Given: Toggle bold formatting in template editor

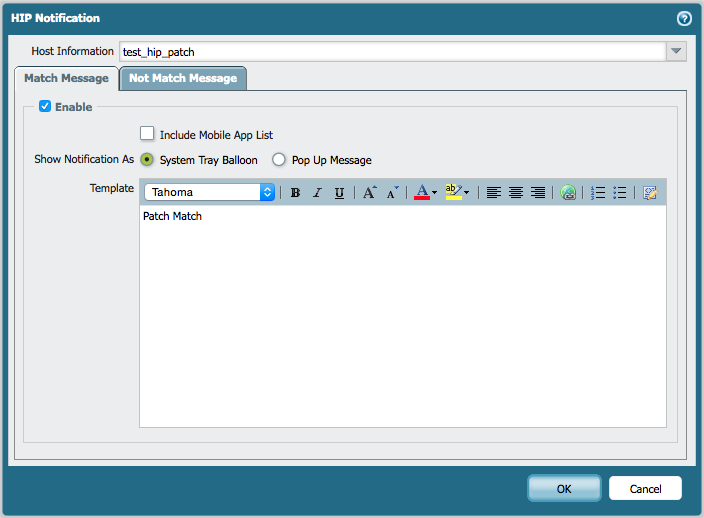Looking at the screenshot, I should click(x=295, y=193).
